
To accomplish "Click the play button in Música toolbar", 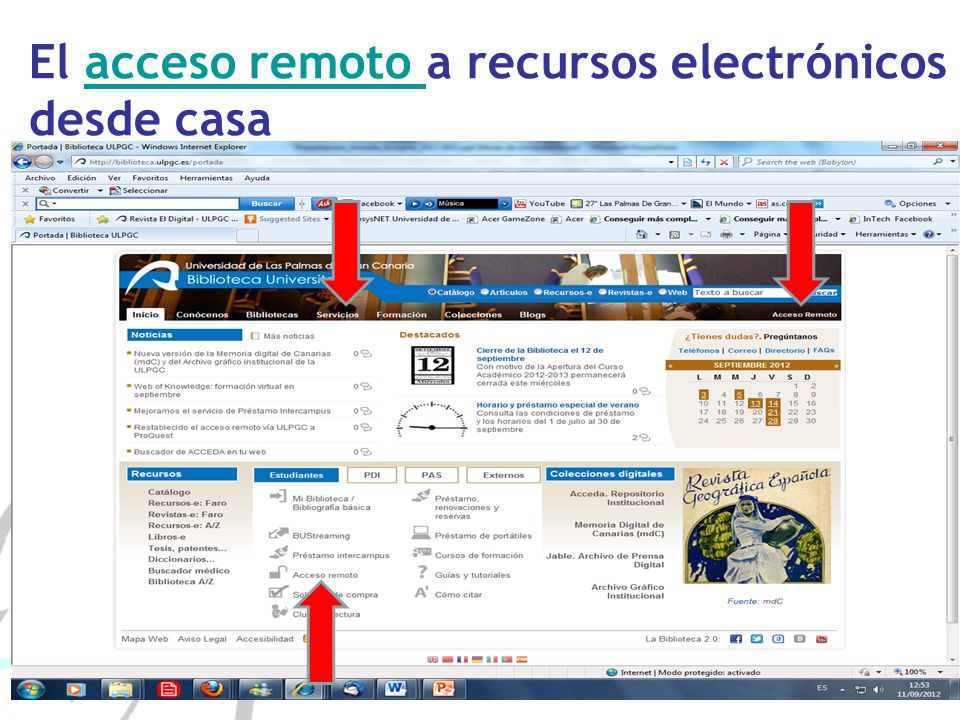I will pyautogui.click(x=415, y=203).
